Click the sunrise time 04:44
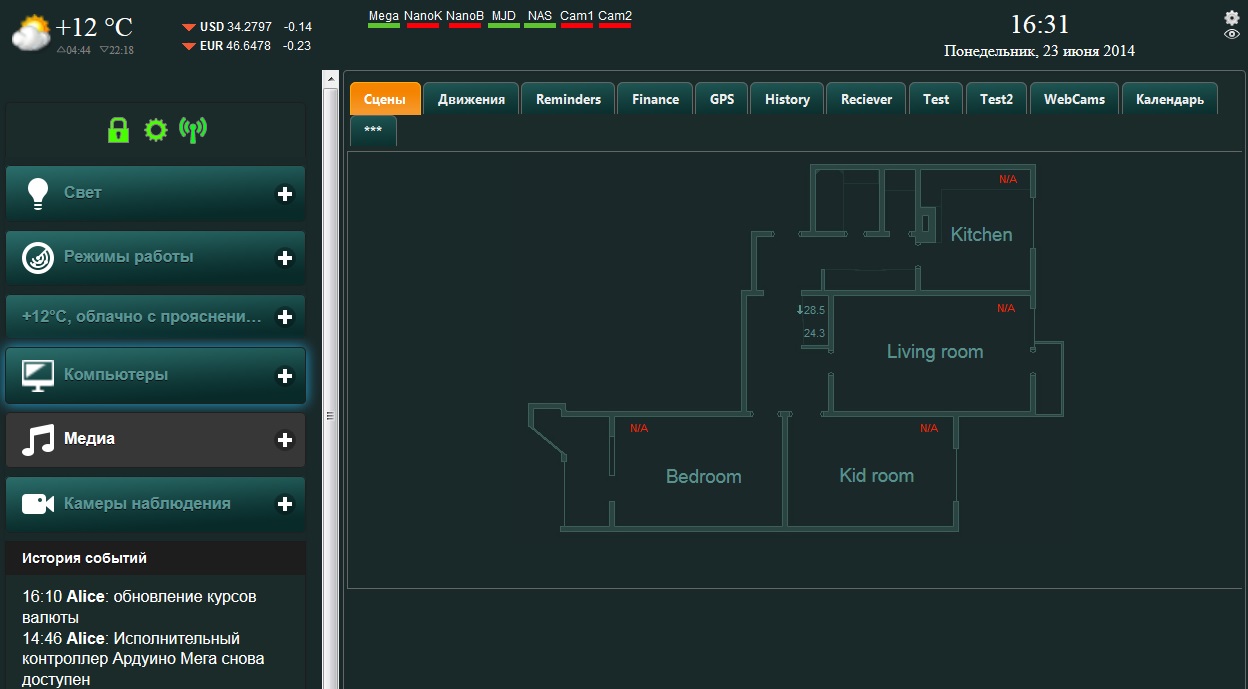Image resolution: width=1248 pixels, height=689 pixels. [74, 50]
